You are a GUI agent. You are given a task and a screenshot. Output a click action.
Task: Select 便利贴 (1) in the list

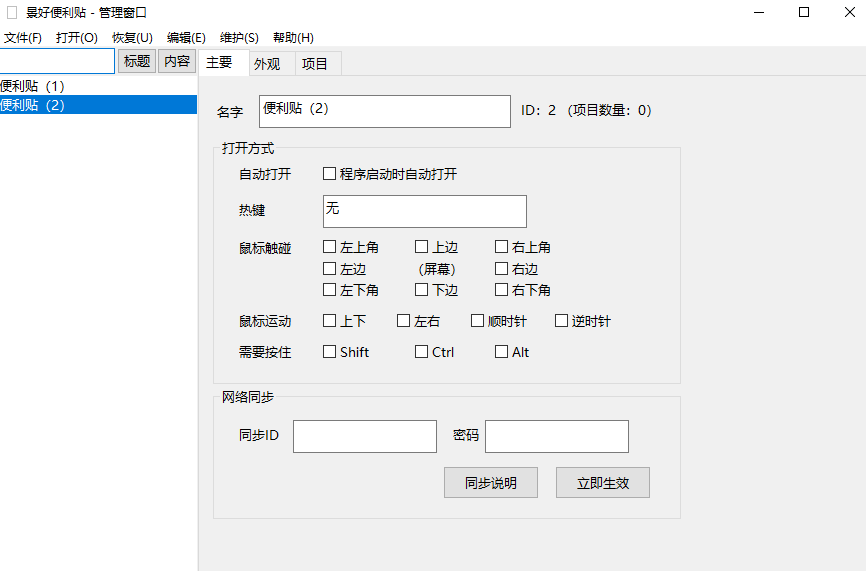coord(98,86)
